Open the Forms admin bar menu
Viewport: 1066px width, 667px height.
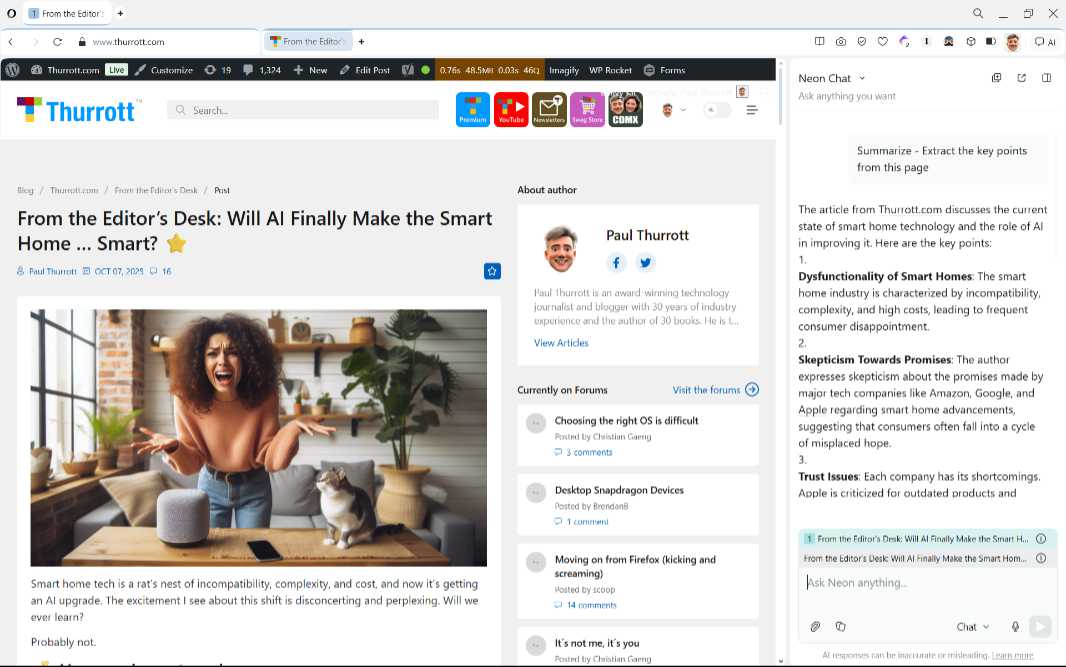tap(664, 70)
